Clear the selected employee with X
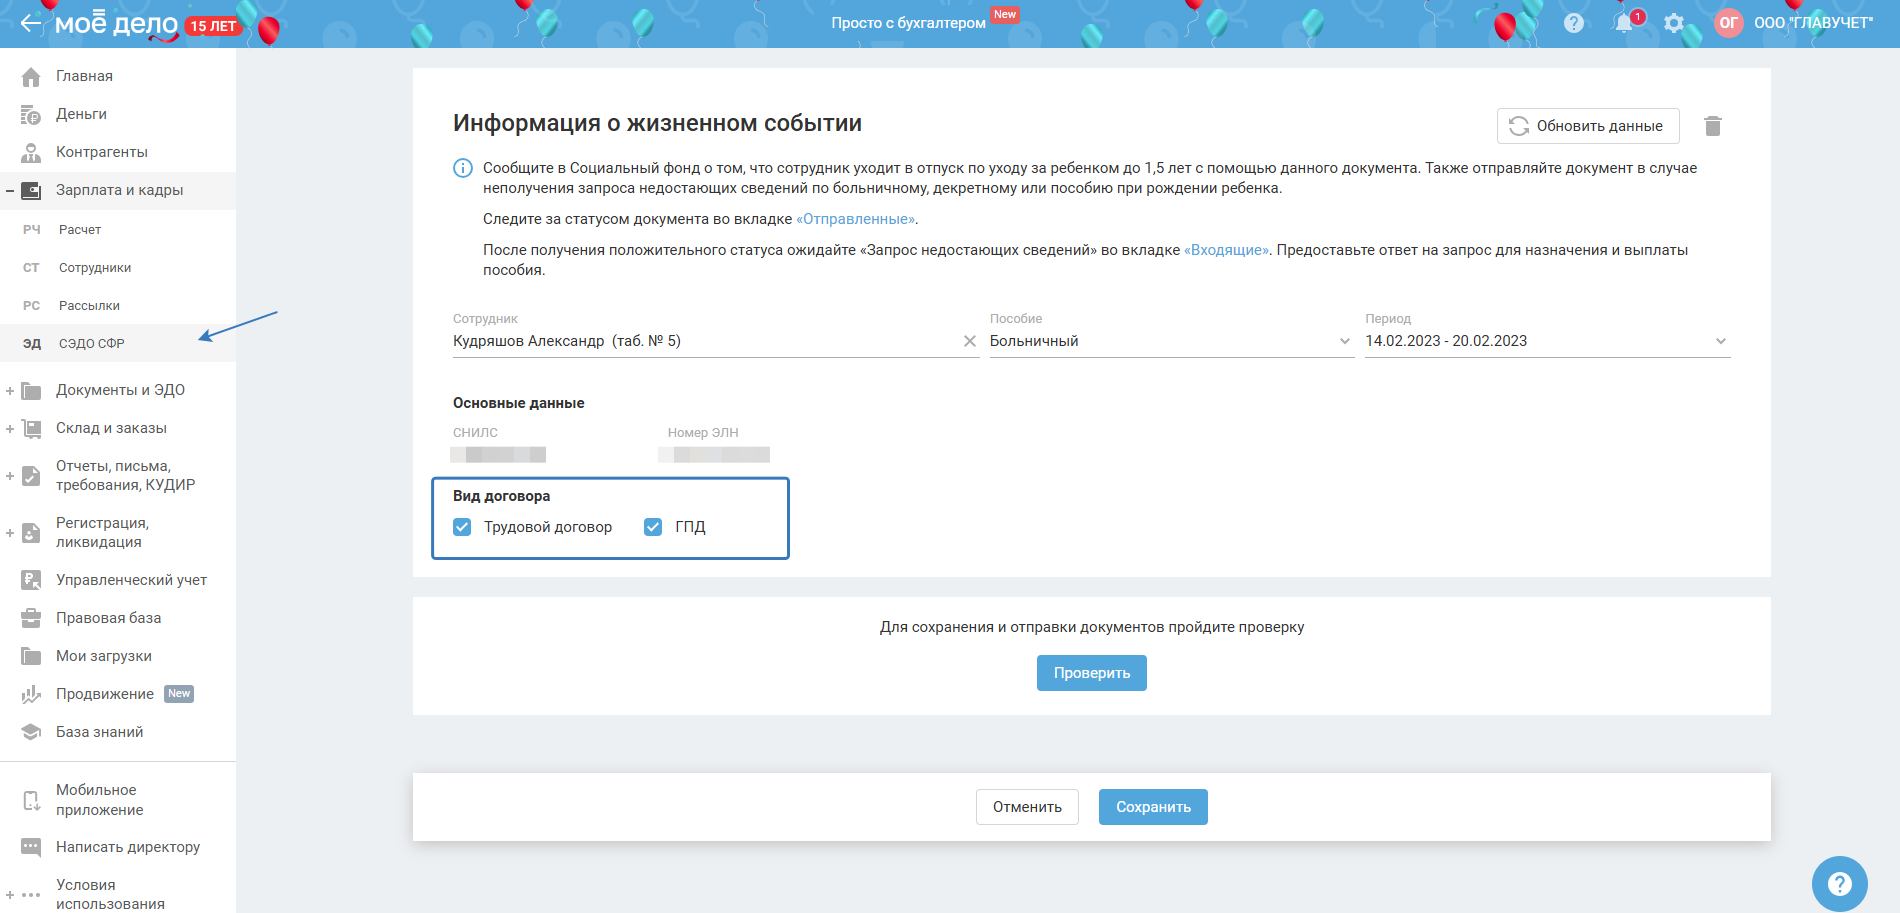 click(969, 341)
